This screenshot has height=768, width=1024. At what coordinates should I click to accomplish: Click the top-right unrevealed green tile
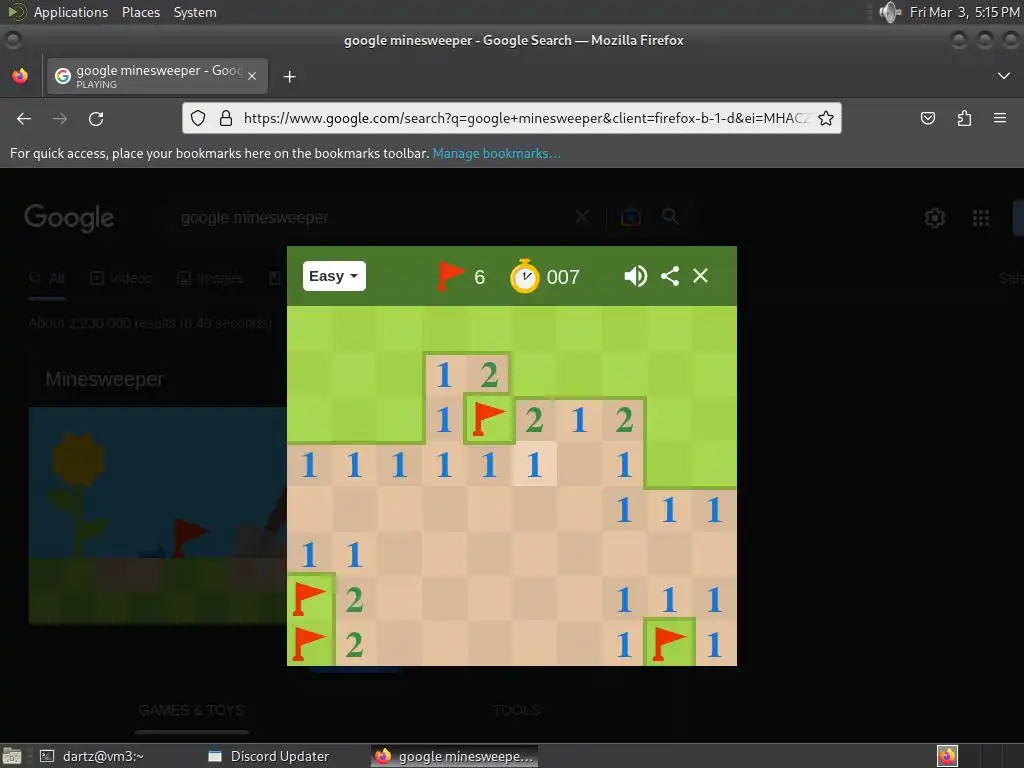(x=714, y=328)
